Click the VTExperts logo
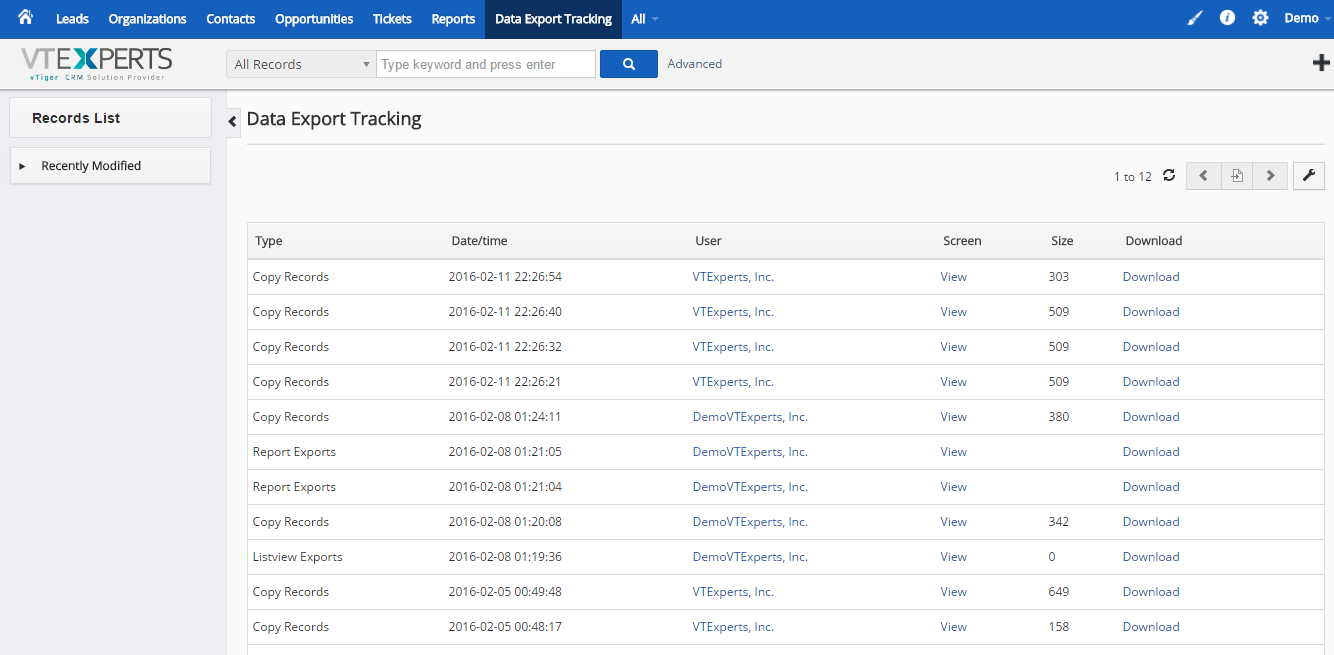 point(96,64)
